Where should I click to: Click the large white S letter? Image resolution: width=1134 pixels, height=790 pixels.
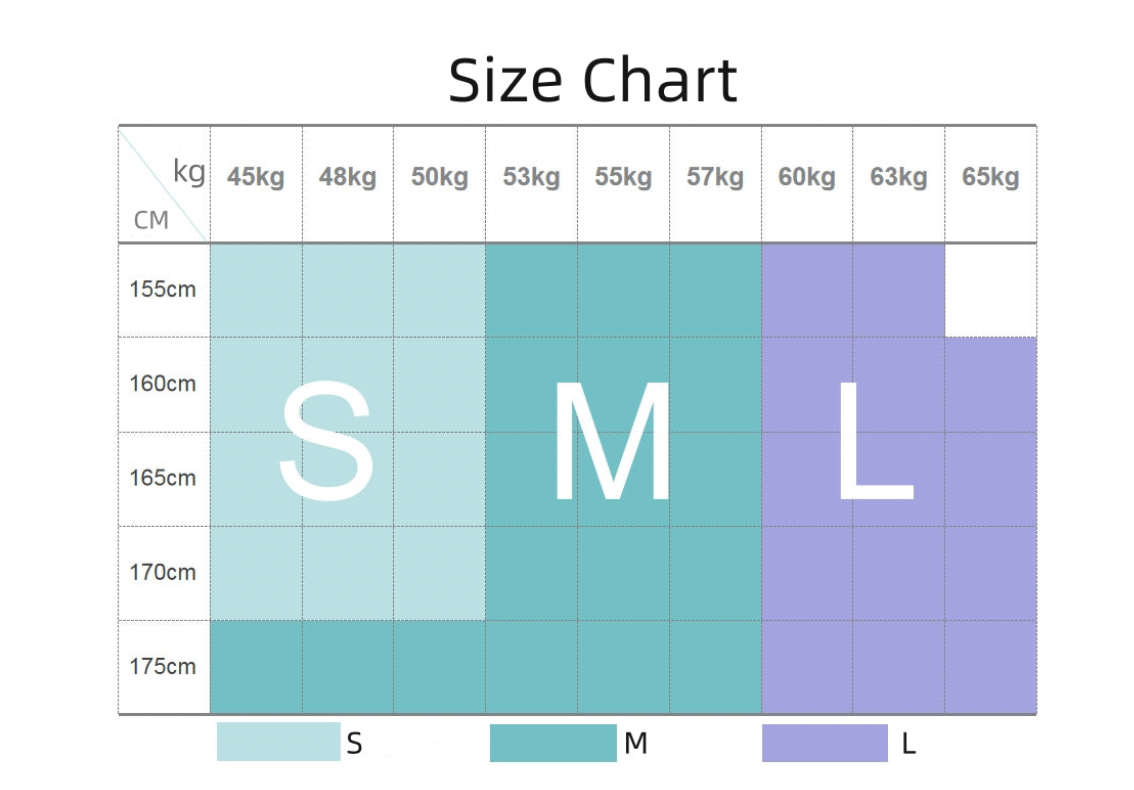click(x=326, y=442)
